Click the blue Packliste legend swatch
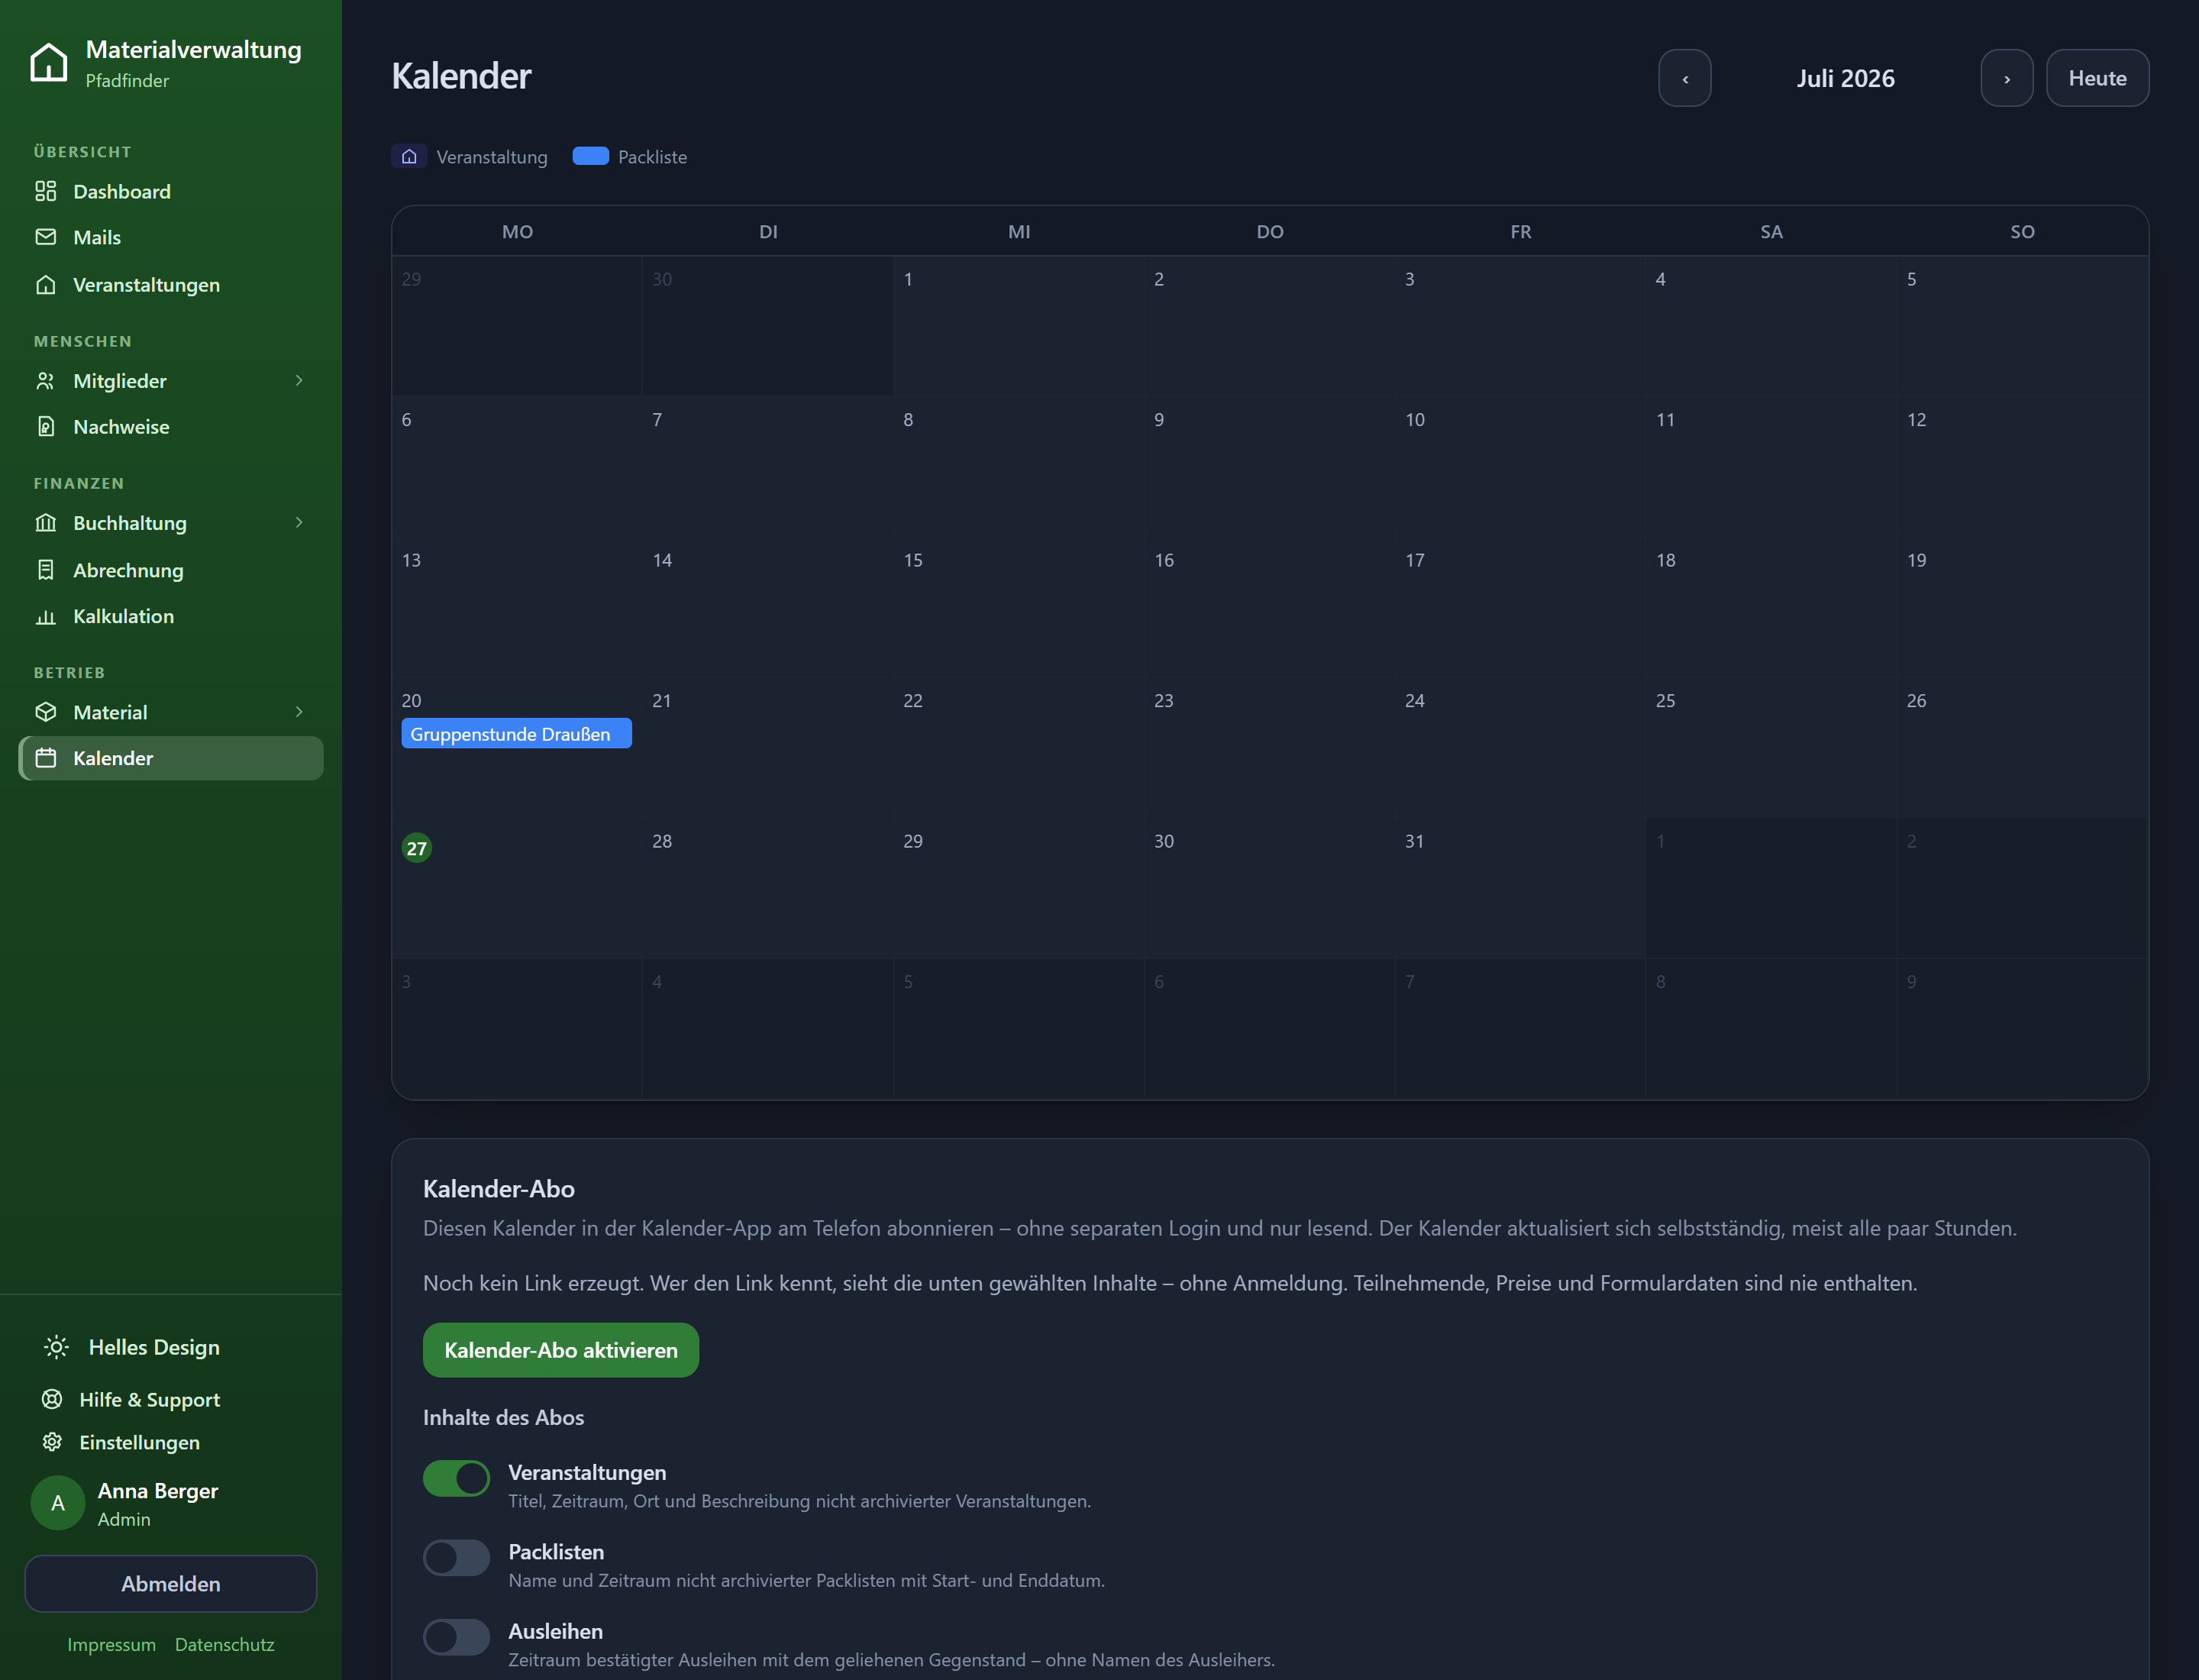This screenshot has width=2199, height=1680. pyautogui.click(x=590, y=156)
